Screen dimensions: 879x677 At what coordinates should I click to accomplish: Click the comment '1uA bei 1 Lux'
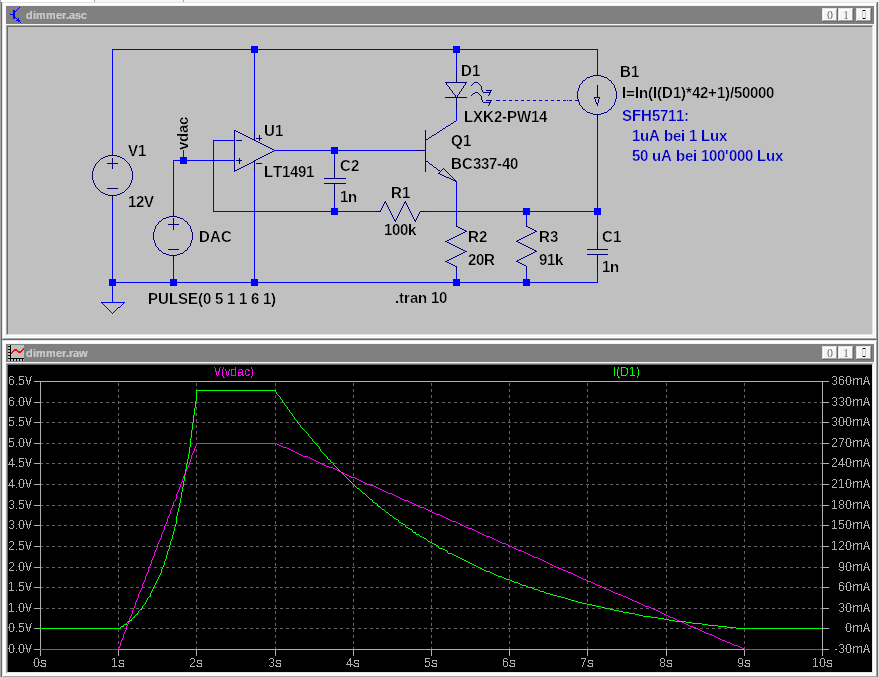(x=679, y=136)
